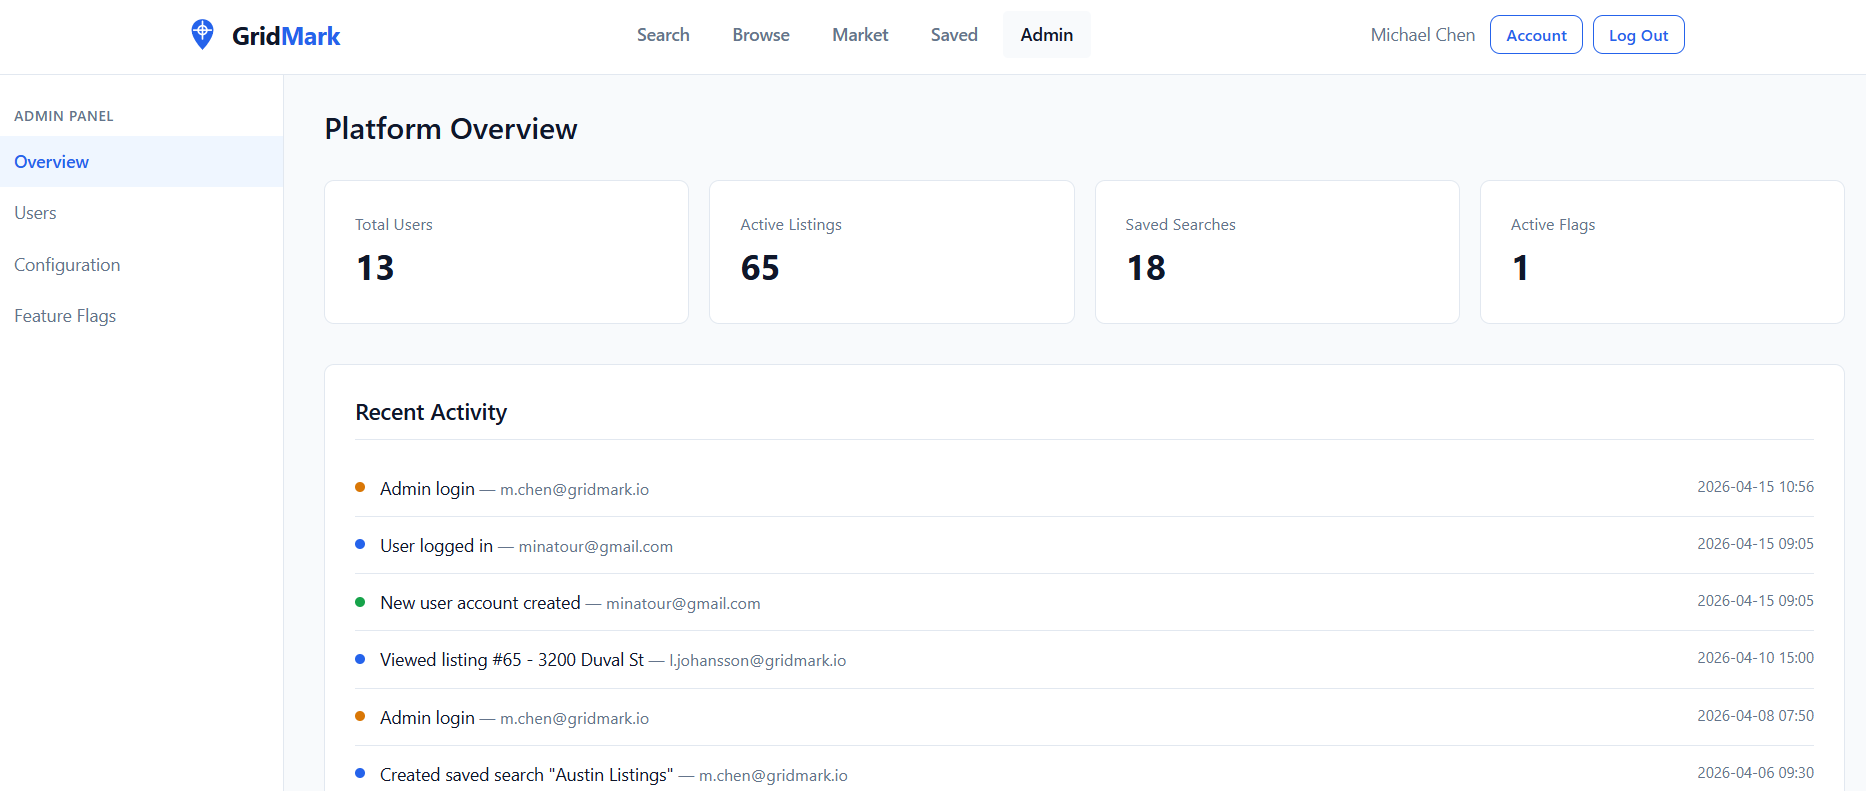Navigate to Feature Flags in the sidebar
The height and width of the screenshot is (791, 1866).
coord(65,316)
